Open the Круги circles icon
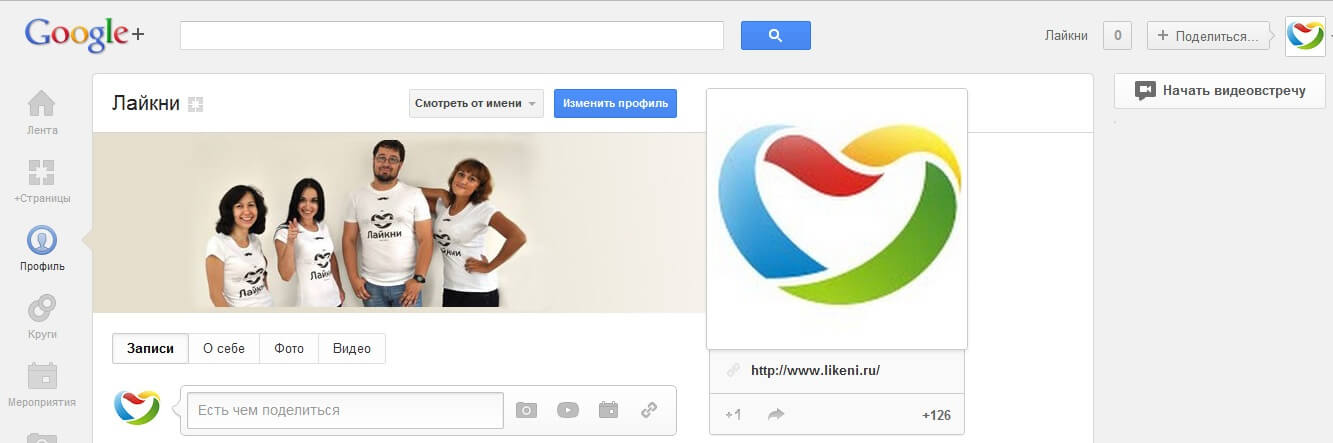The height and width of the screenshot is (443, 1333). 42,308
